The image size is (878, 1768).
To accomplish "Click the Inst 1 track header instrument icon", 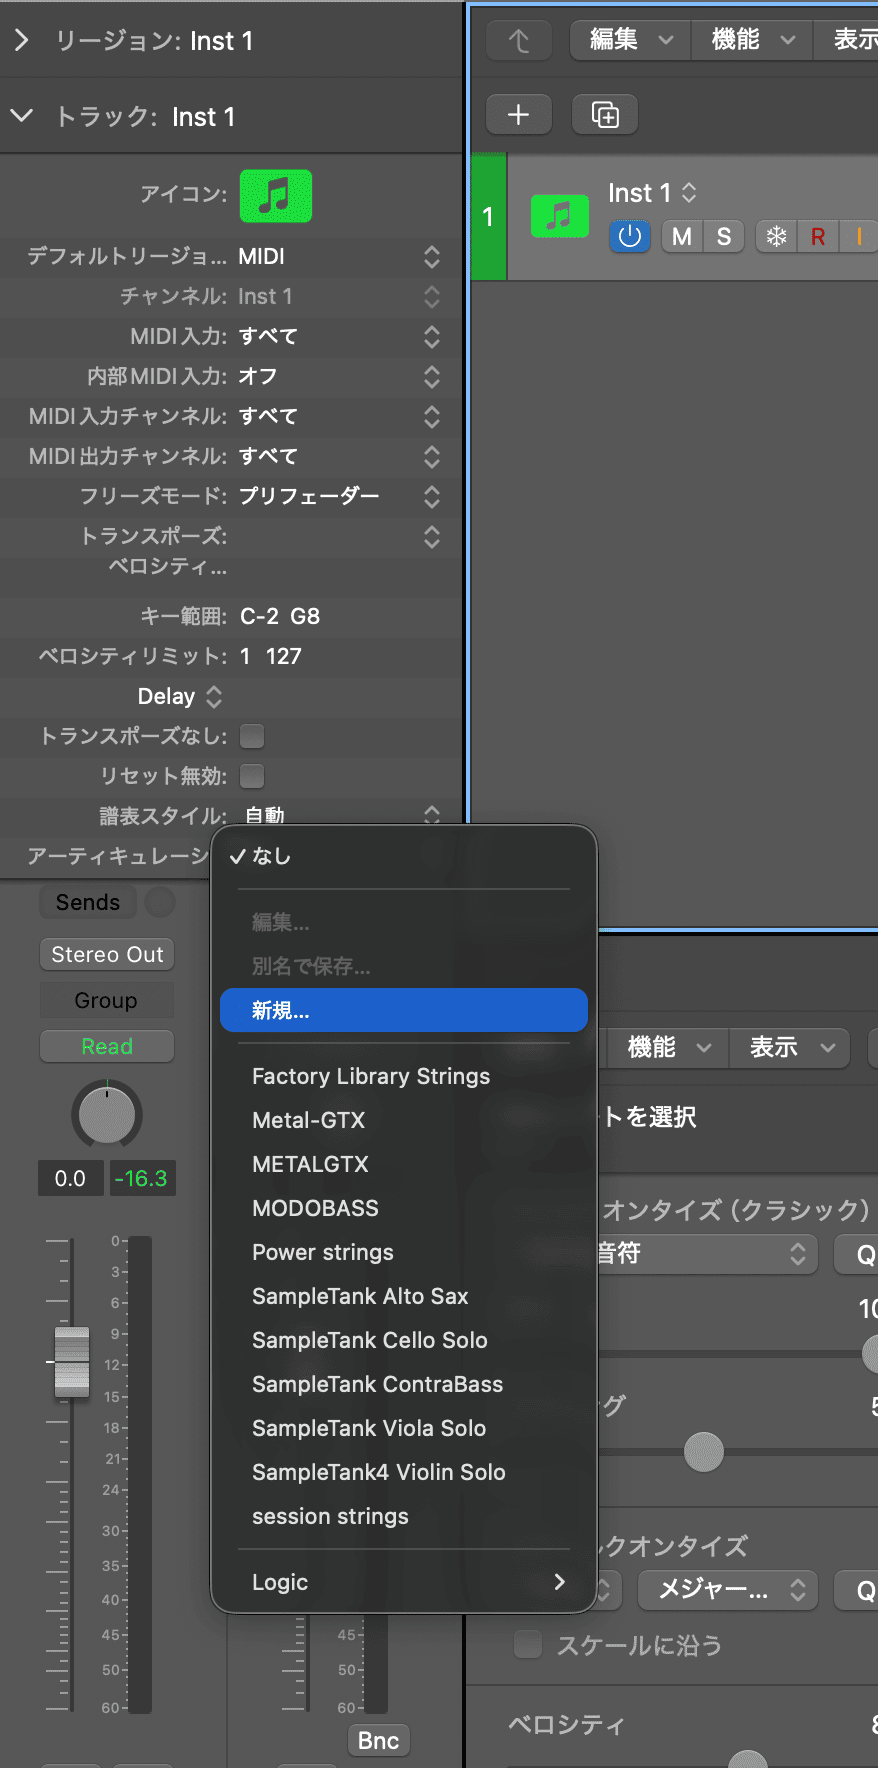I will coord(560,216).
